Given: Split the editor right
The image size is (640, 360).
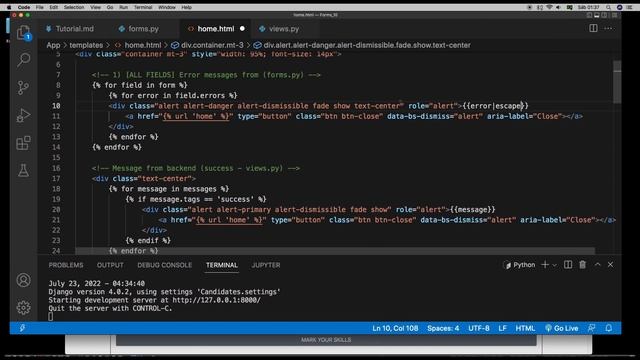Looking at the screenshot, I should (593, 28).
